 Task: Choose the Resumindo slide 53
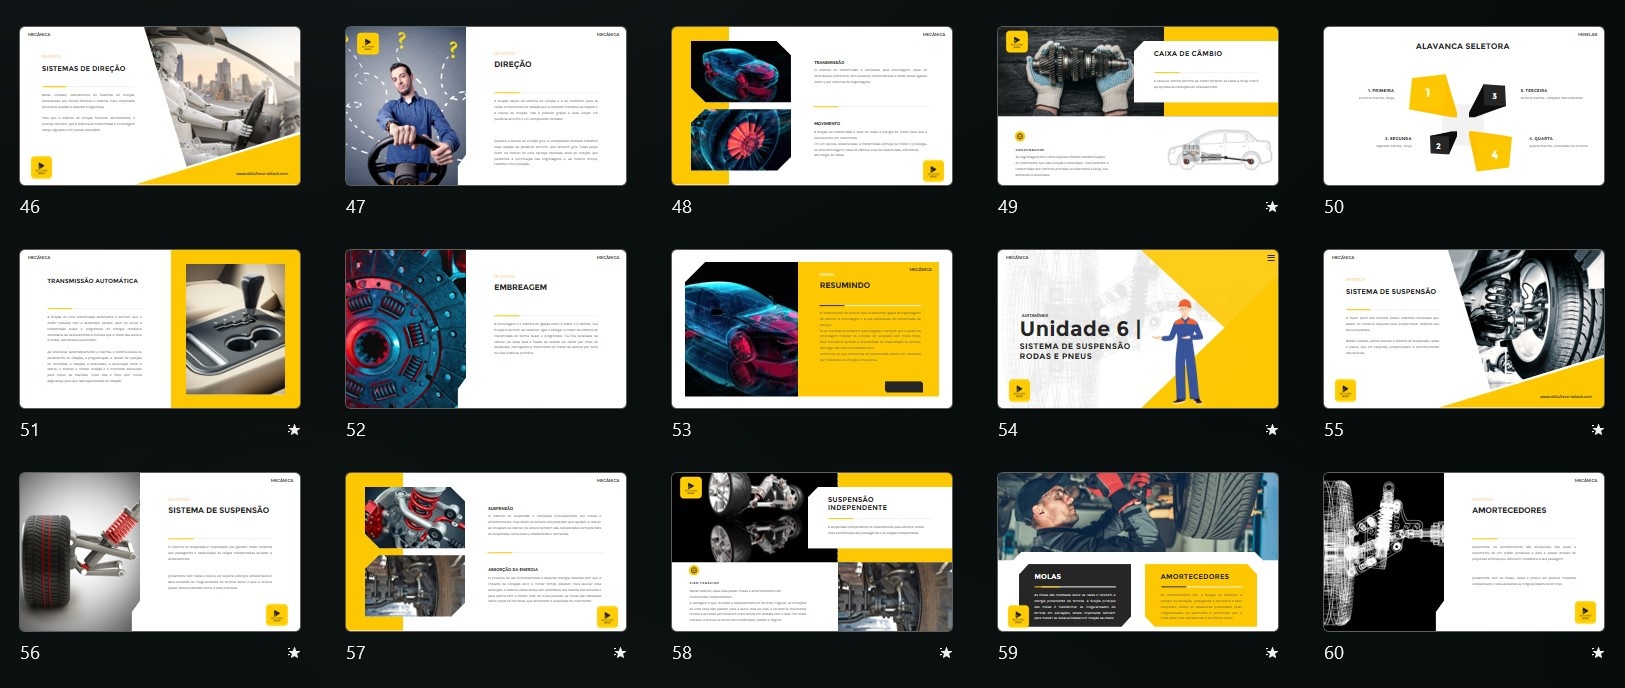(812, 329)
